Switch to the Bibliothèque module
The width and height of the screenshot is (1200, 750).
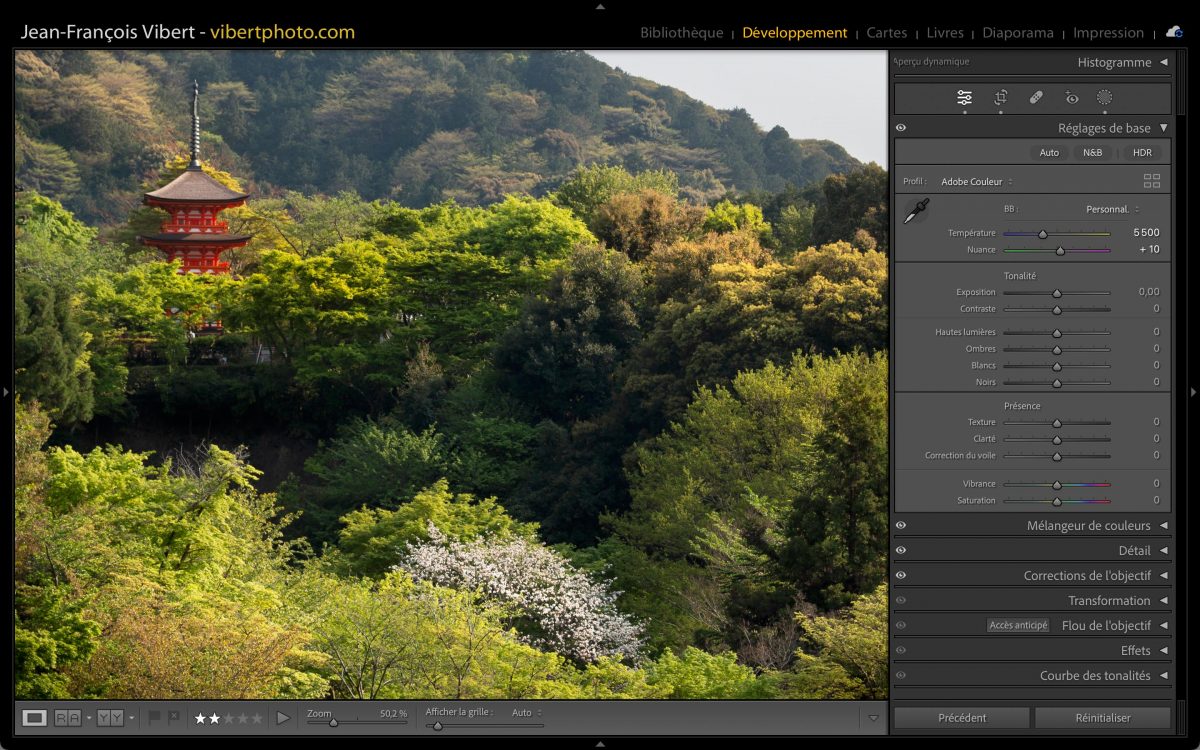(681, 33)
